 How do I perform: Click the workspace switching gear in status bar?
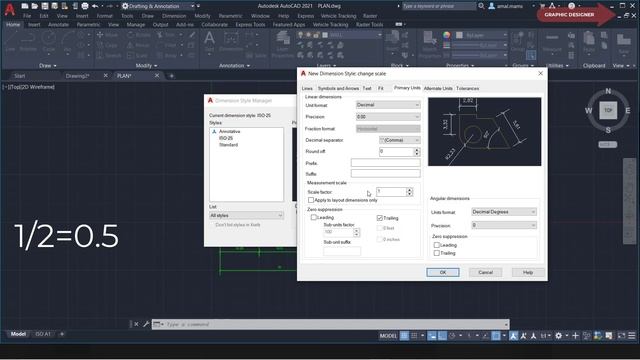(558, 336)
